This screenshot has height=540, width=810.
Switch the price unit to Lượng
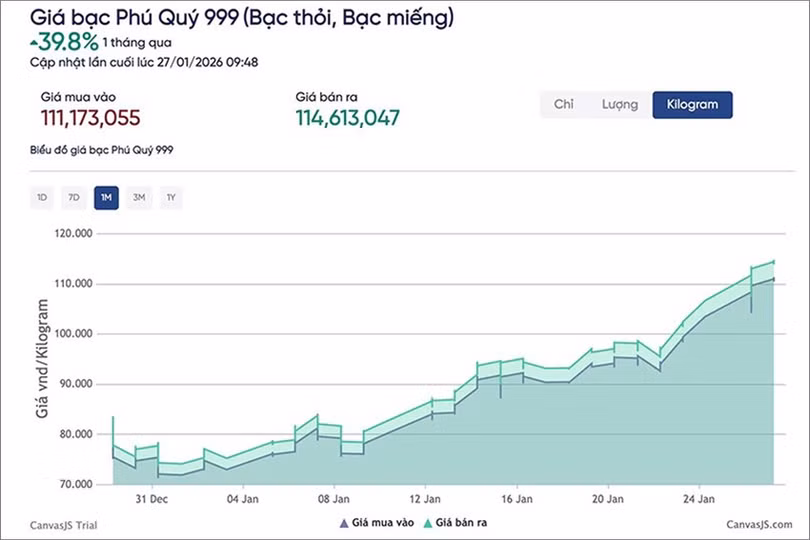619,105
